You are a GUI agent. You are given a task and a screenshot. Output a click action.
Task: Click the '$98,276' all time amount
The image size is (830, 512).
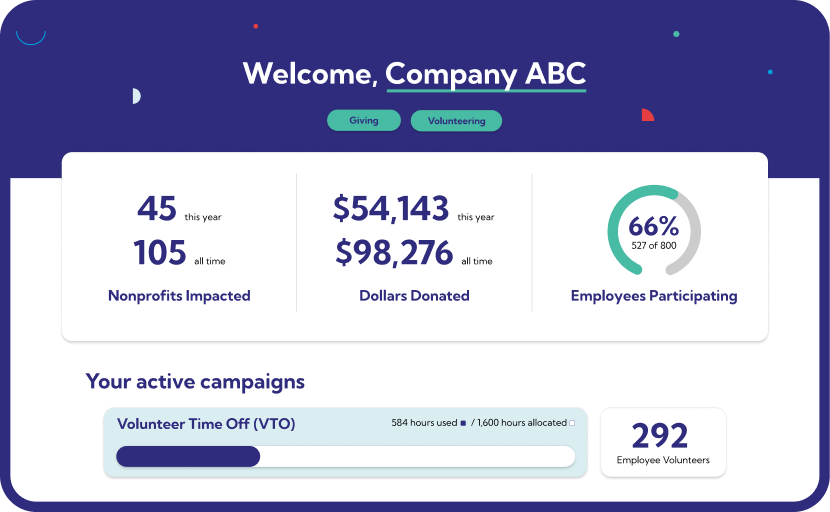[x=394, y=253]
